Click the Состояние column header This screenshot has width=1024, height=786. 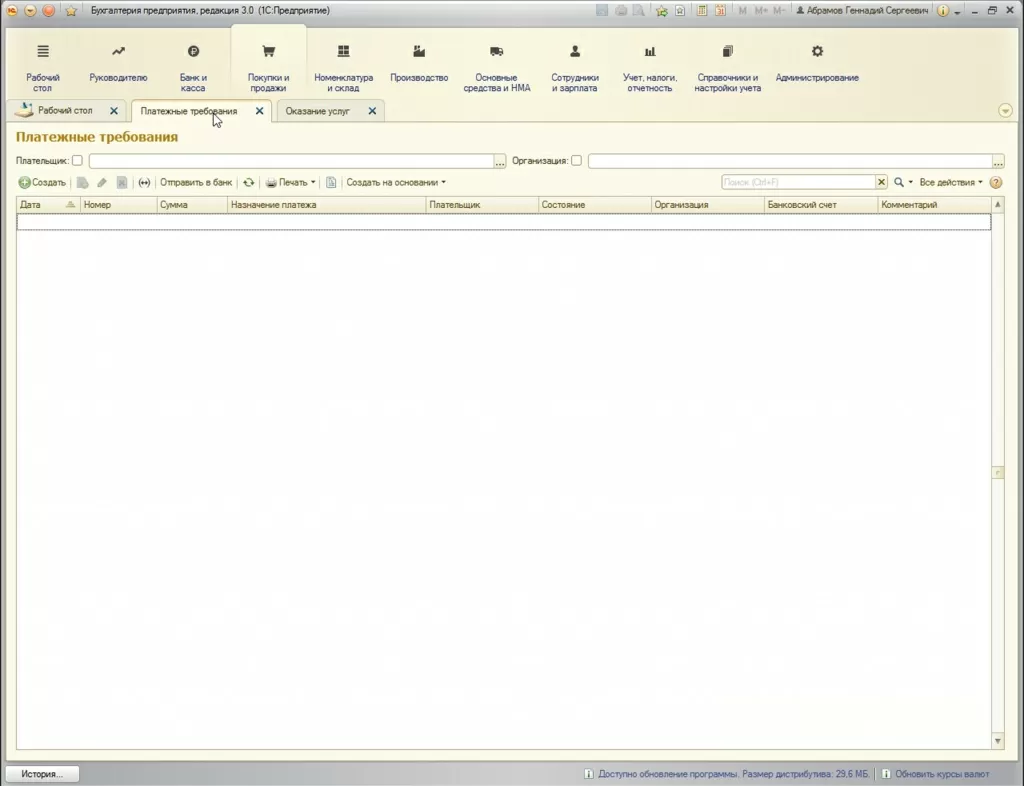[x=594, y=205]
